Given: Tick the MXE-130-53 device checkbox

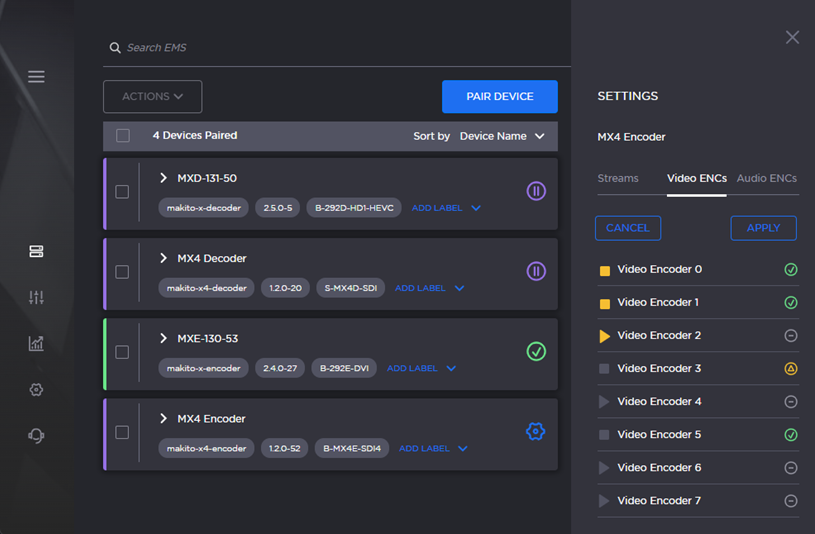Looking at the screenshot, I should pyautogui.click(x=122, y=352).
